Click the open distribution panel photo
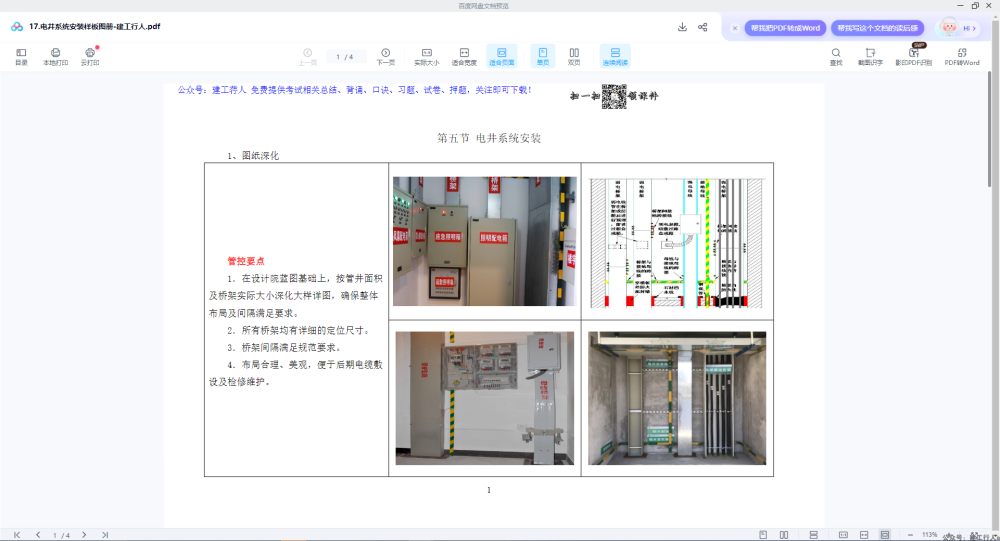This screenshot has height=541, width=1000. click(x=485, y=397)
